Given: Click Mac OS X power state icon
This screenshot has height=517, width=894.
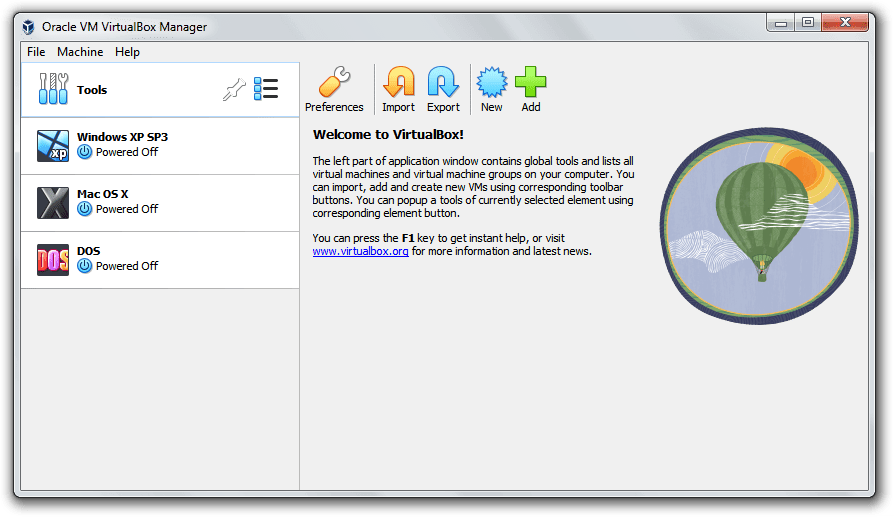Looking at the screenshot, I should coord(84,209).
